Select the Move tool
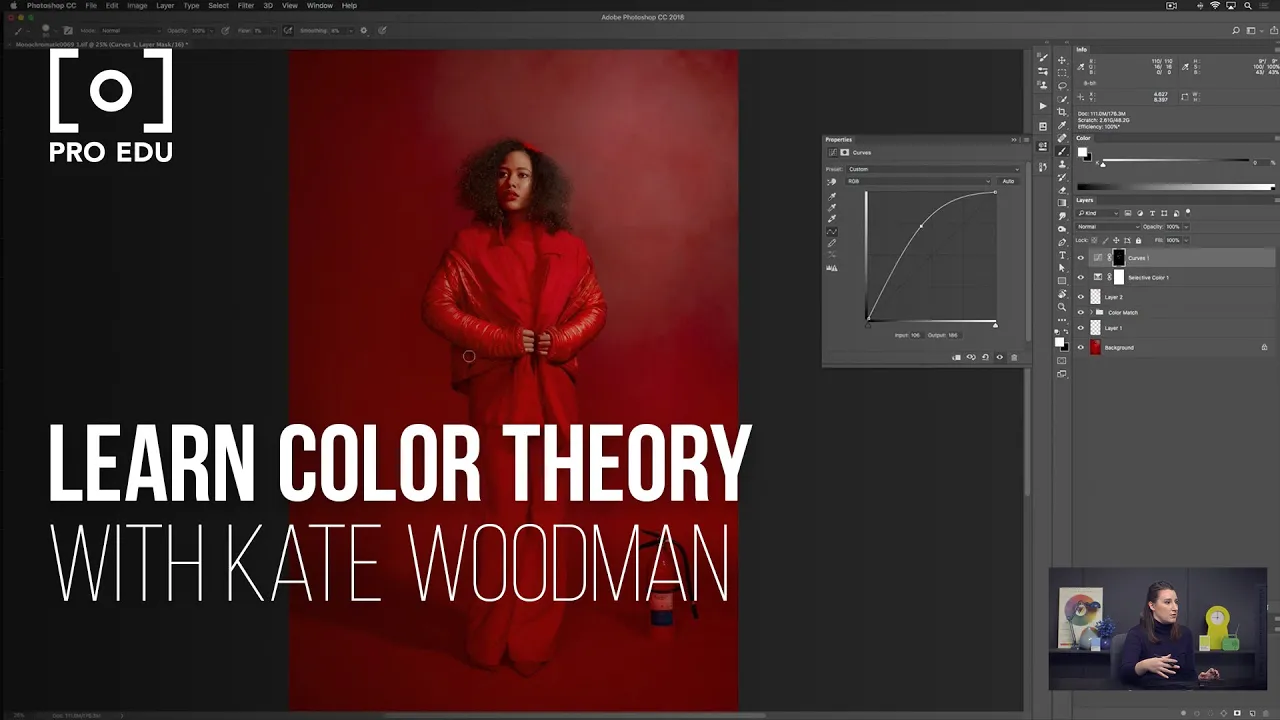 tap(1062, 60)
